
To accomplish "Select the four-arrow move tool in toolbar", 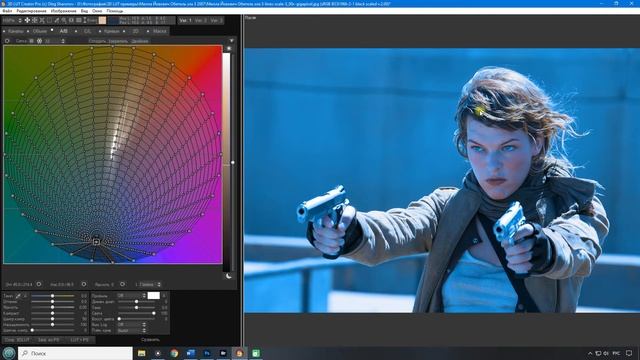I will (x=27, y=20).
